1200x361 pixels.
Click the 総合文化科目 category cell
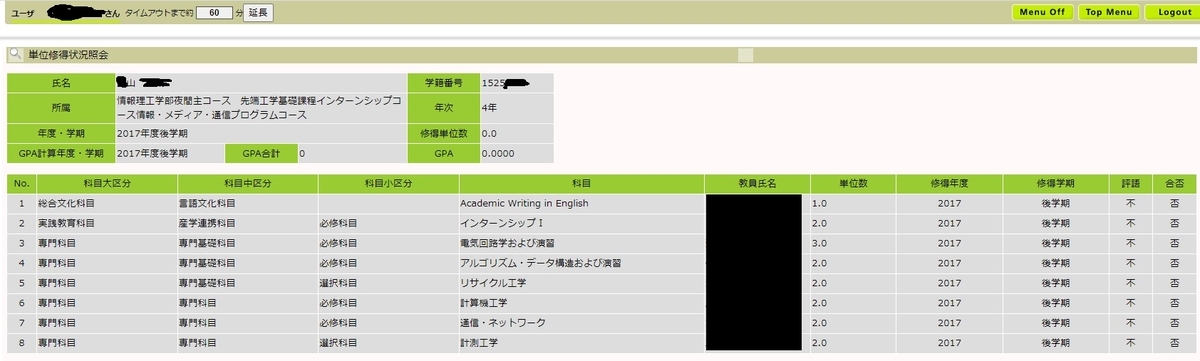click(106, 203)
